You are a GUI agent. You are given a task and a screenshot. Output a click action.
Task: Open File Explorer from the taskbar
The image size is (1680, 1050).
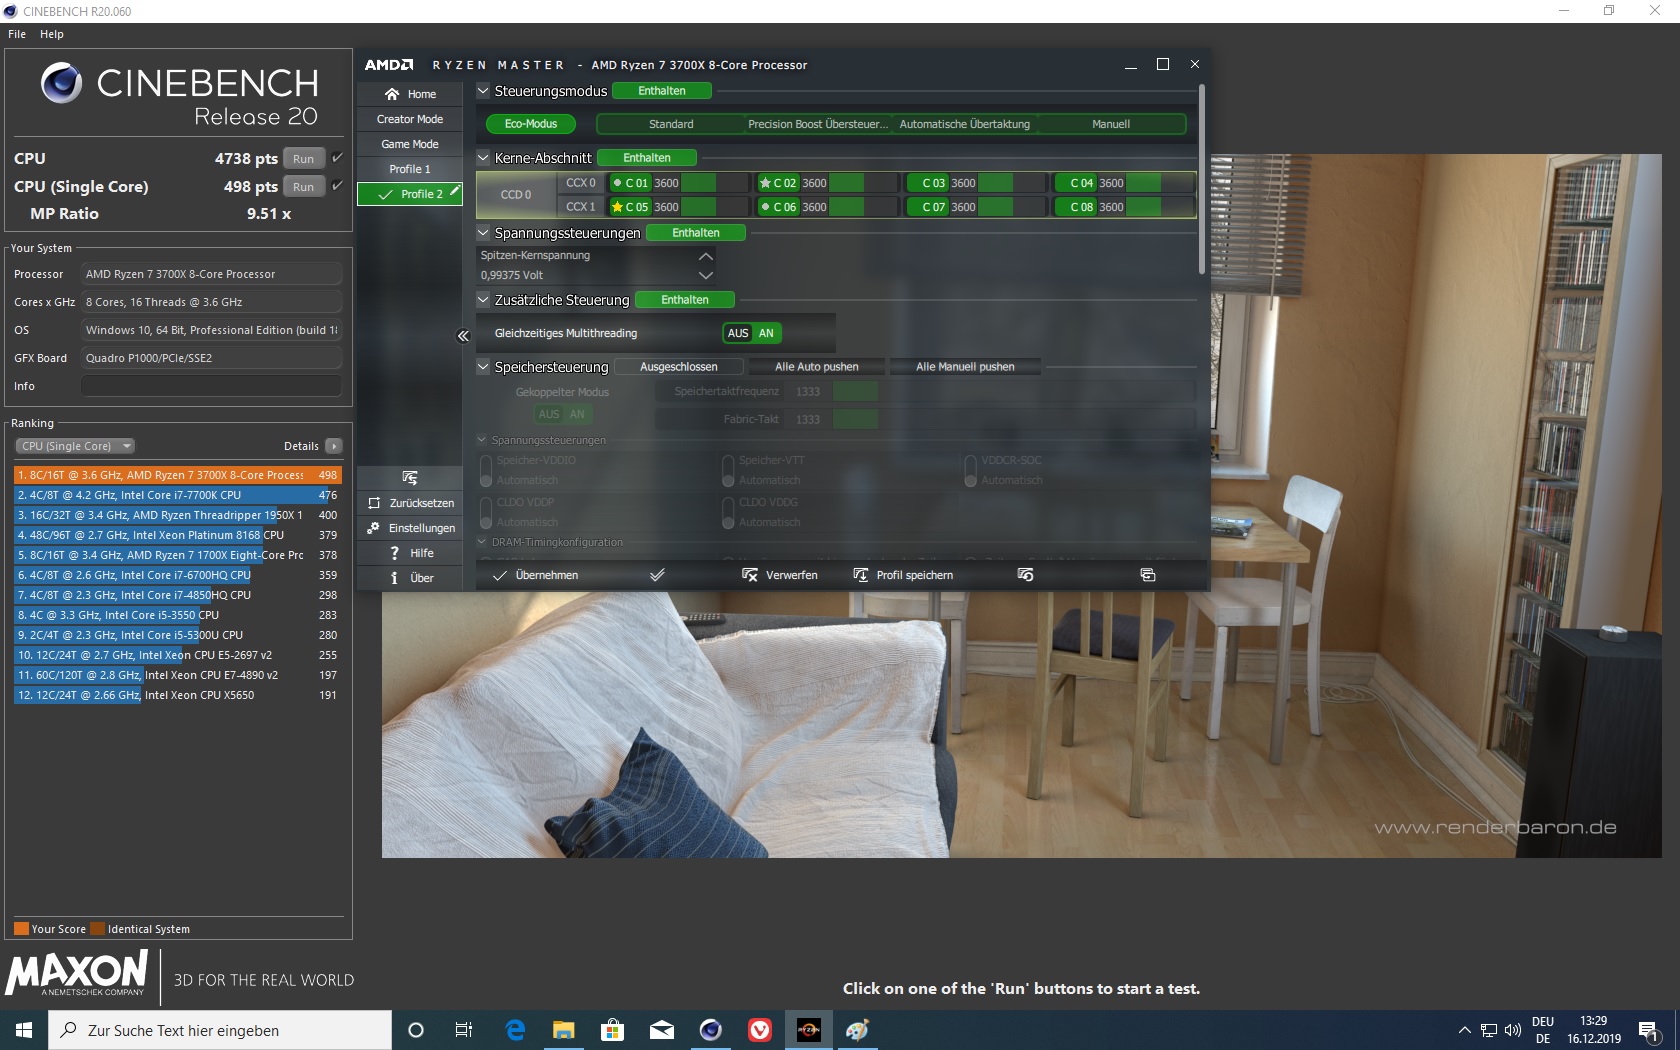pos(564,1030)
